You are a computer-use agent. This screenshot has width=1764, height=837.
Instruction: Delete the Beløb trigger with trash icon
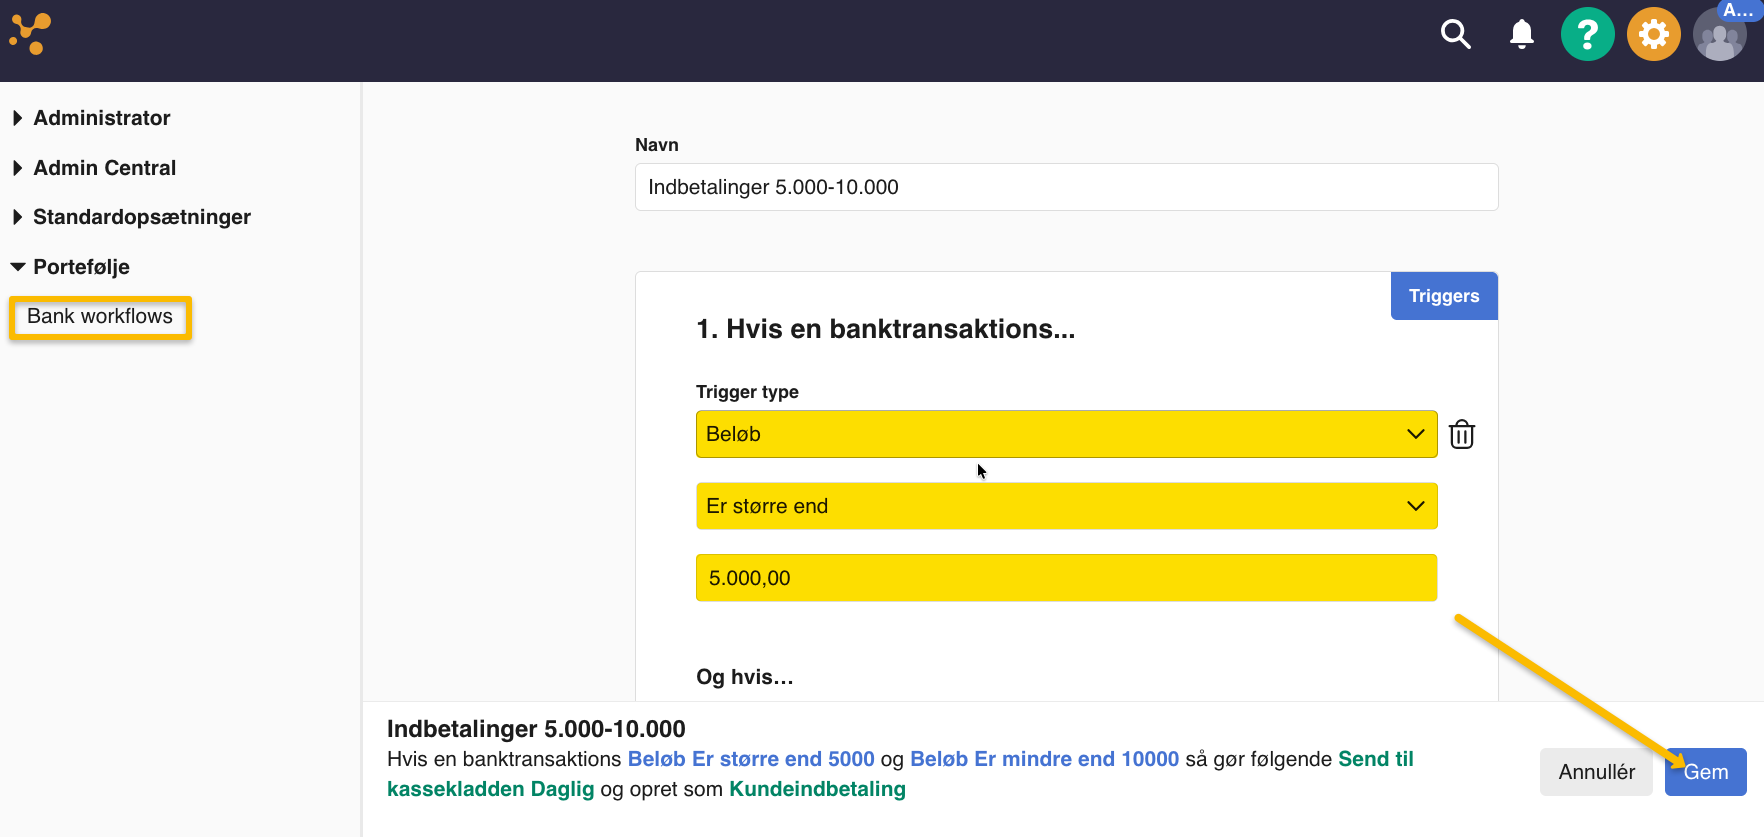(x=1461, y=435)
